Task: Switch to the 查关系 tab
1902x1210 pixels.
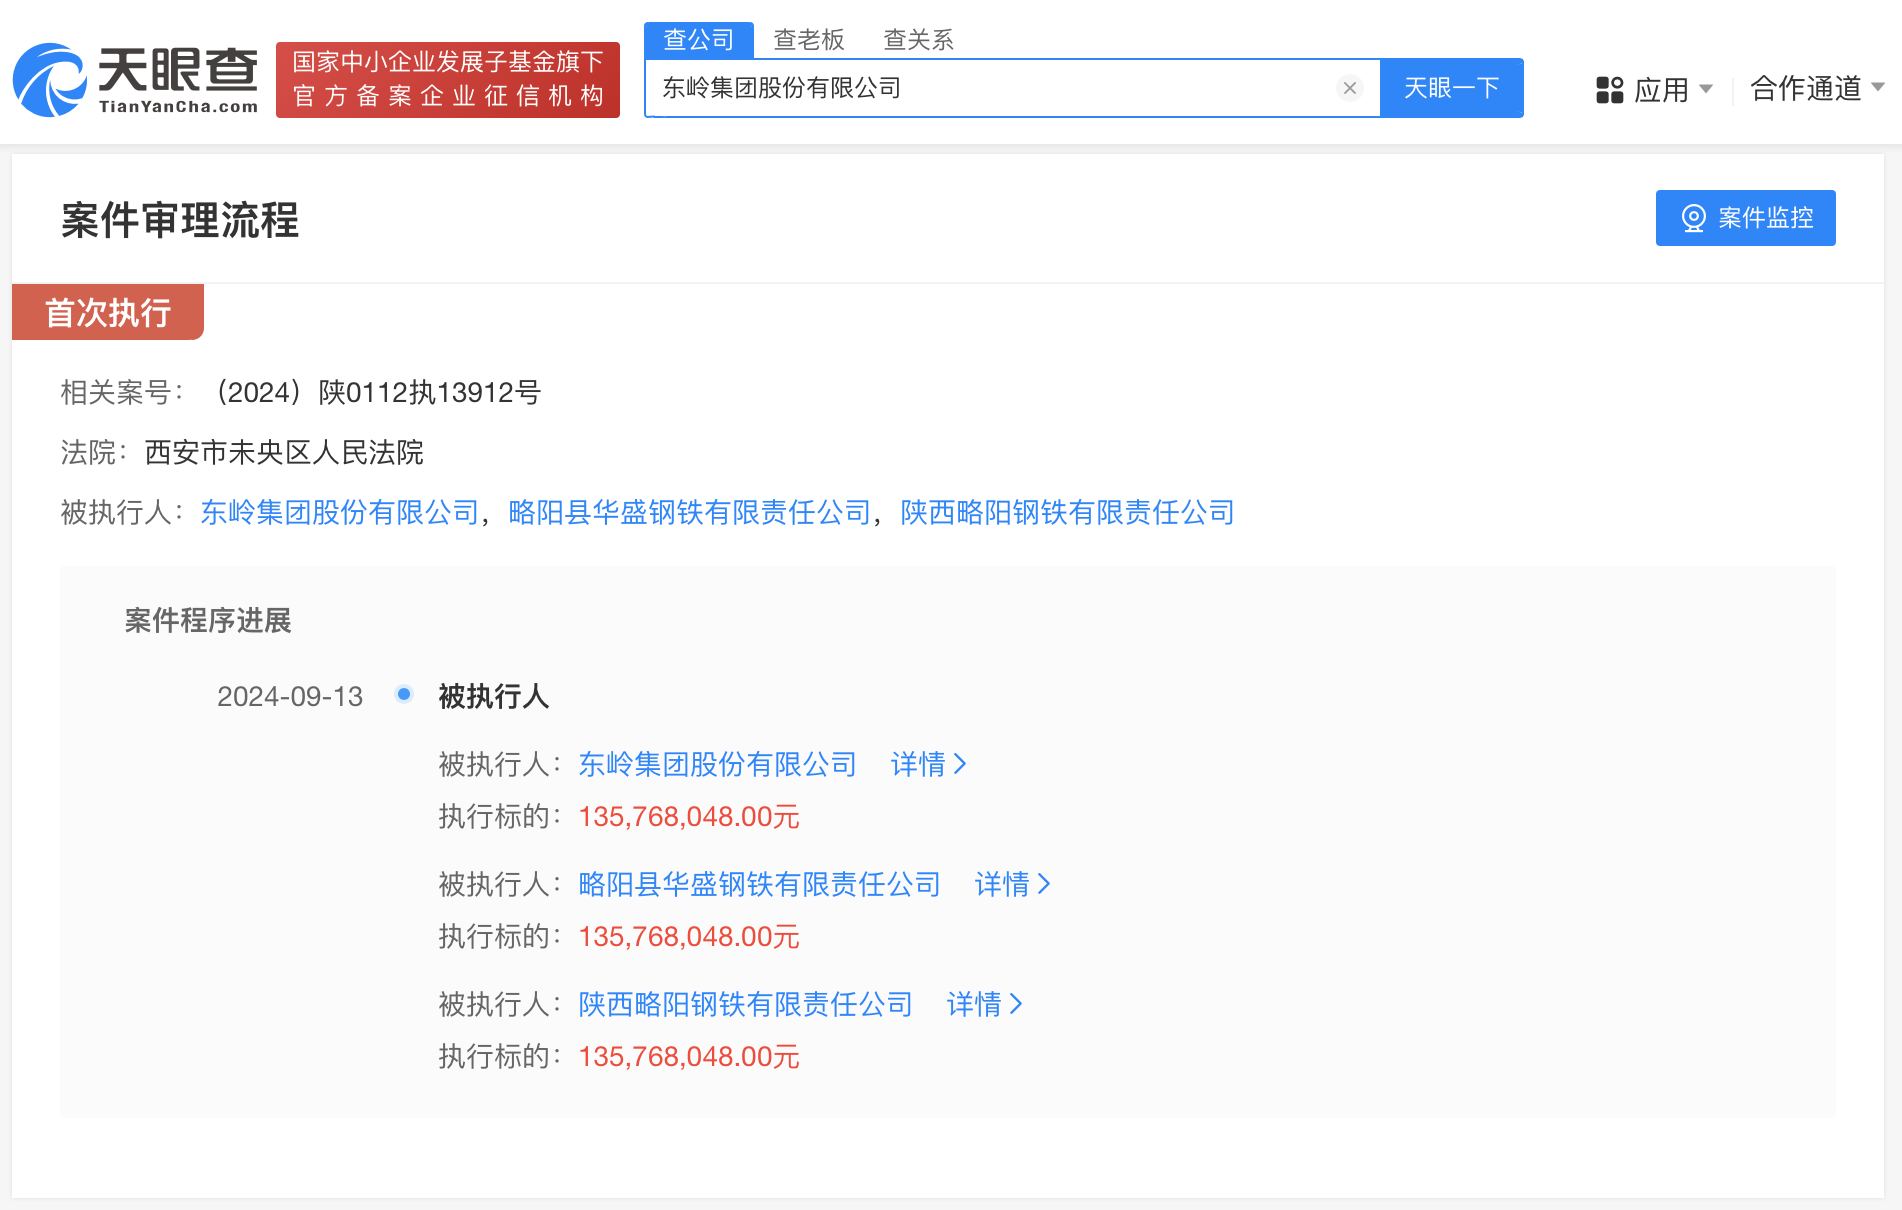Action: pyautogui.click(x=917, y=40)
